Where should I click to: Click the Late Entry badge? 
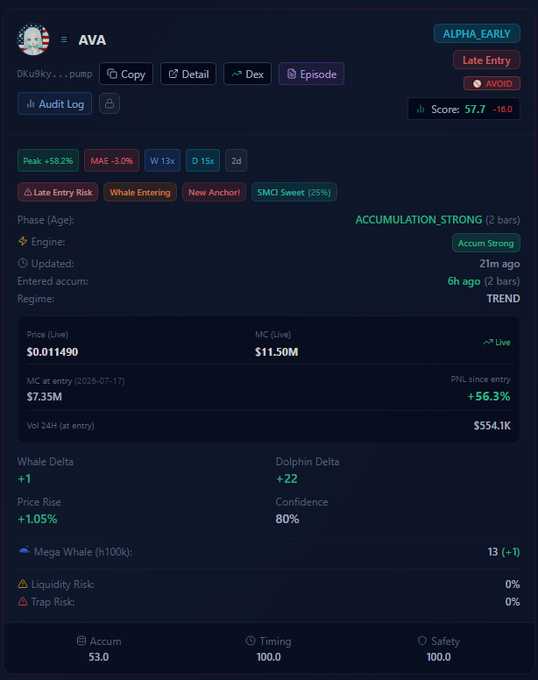click(486, 60)
